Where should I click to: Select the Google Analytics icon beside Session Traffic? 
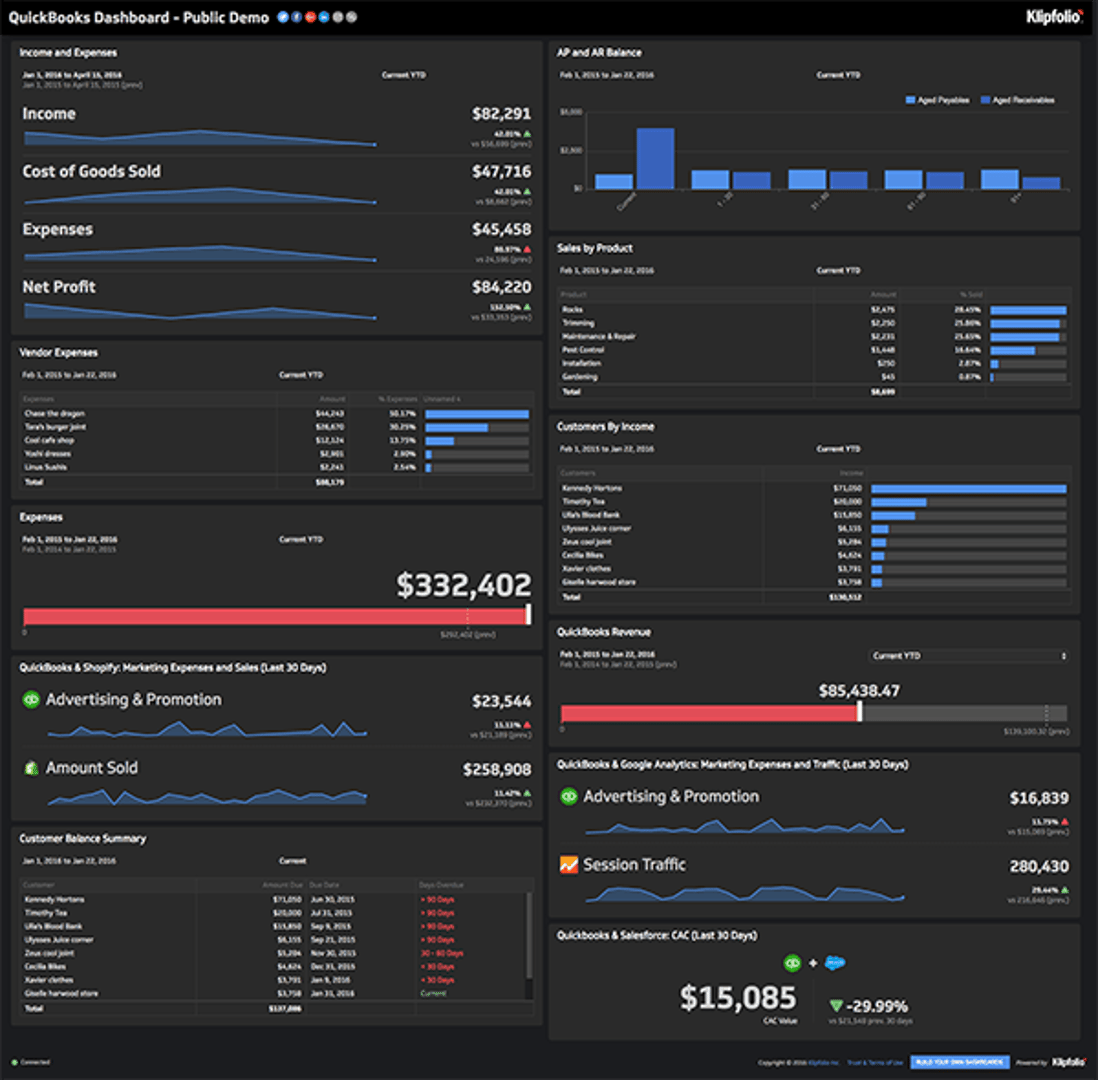point(567,864)
